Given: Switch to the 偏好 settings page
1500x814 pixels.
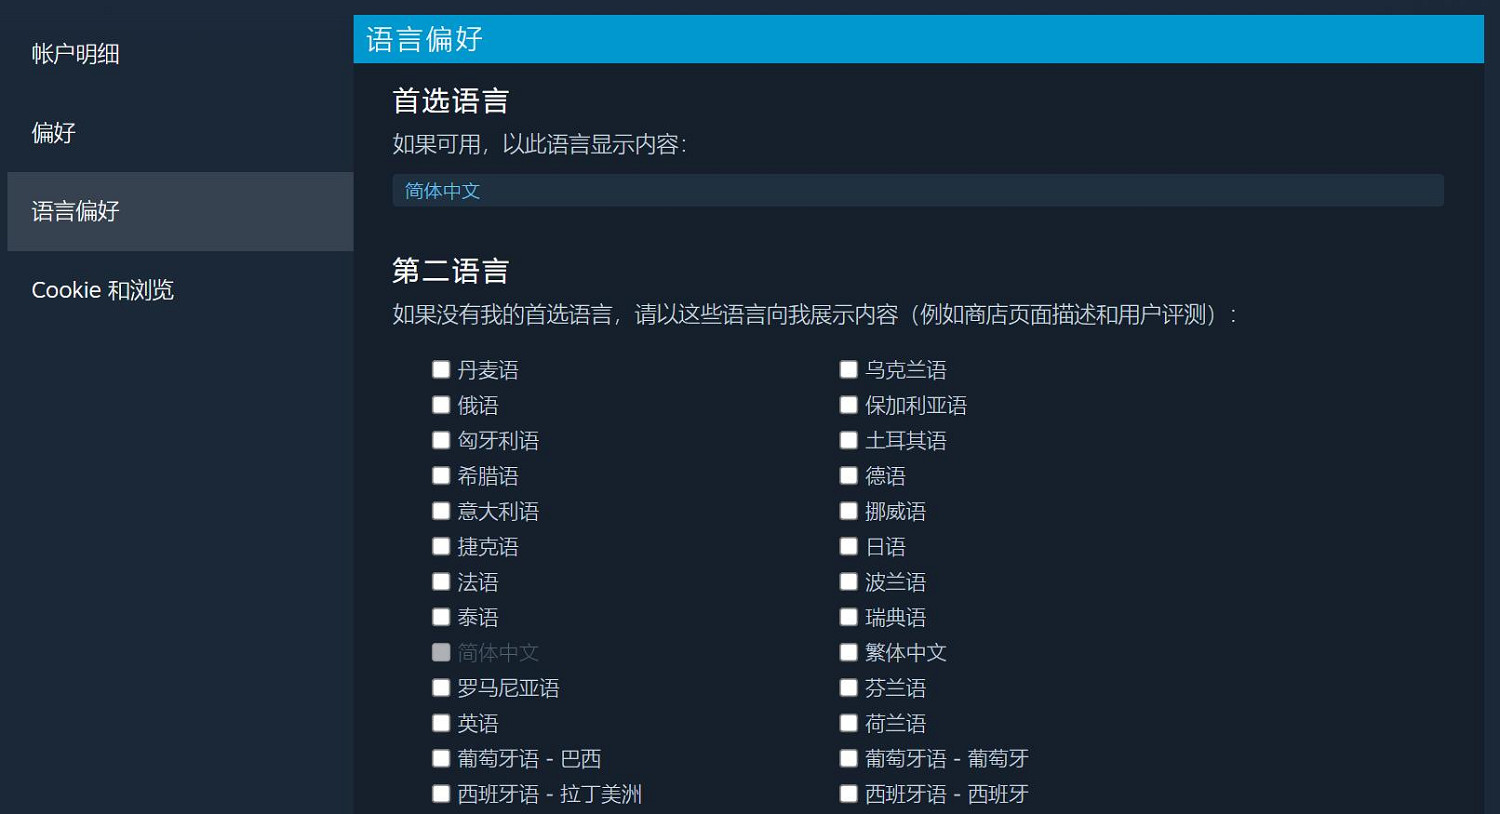Looking at the screenshot, I should (52, 133).
